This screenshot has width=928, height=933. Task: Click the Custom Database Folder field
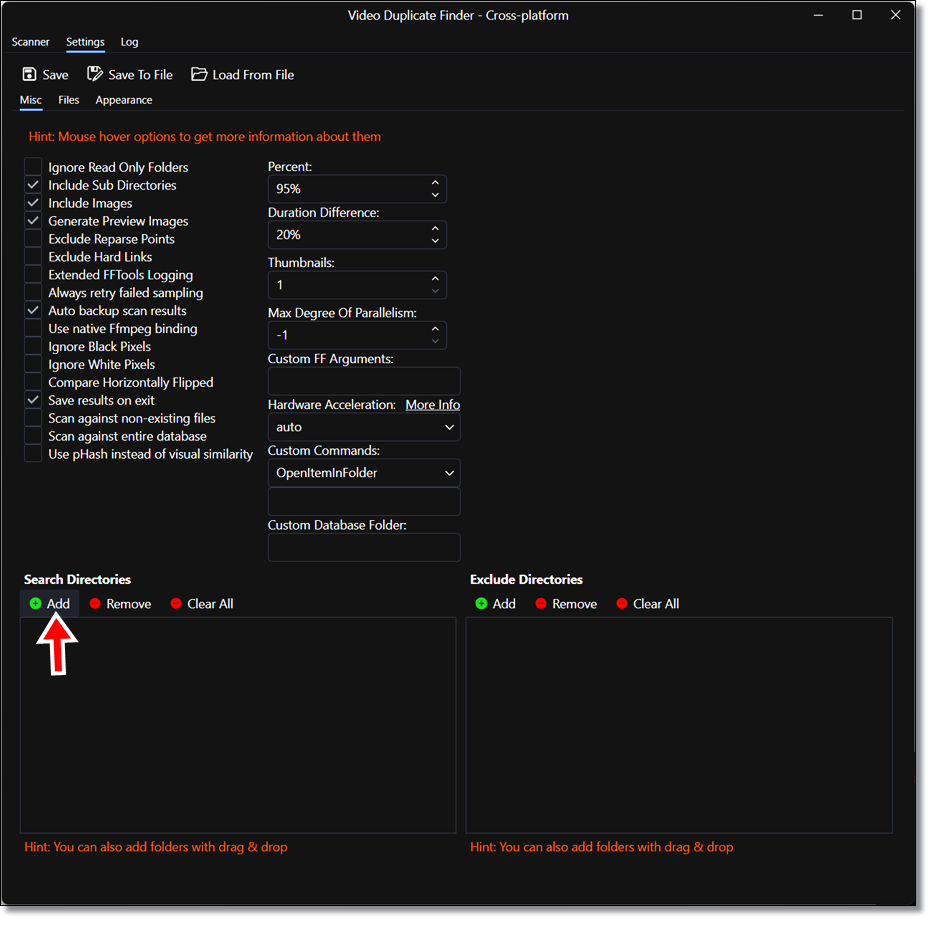point(363,547)
